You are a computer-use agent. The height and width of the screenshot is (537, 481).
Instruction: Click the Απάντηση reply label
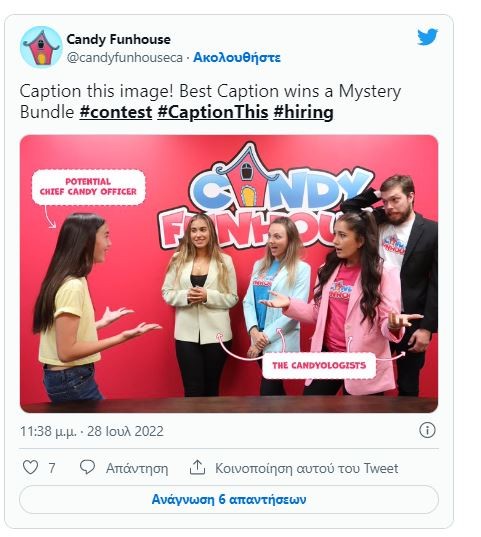[137, 468]
